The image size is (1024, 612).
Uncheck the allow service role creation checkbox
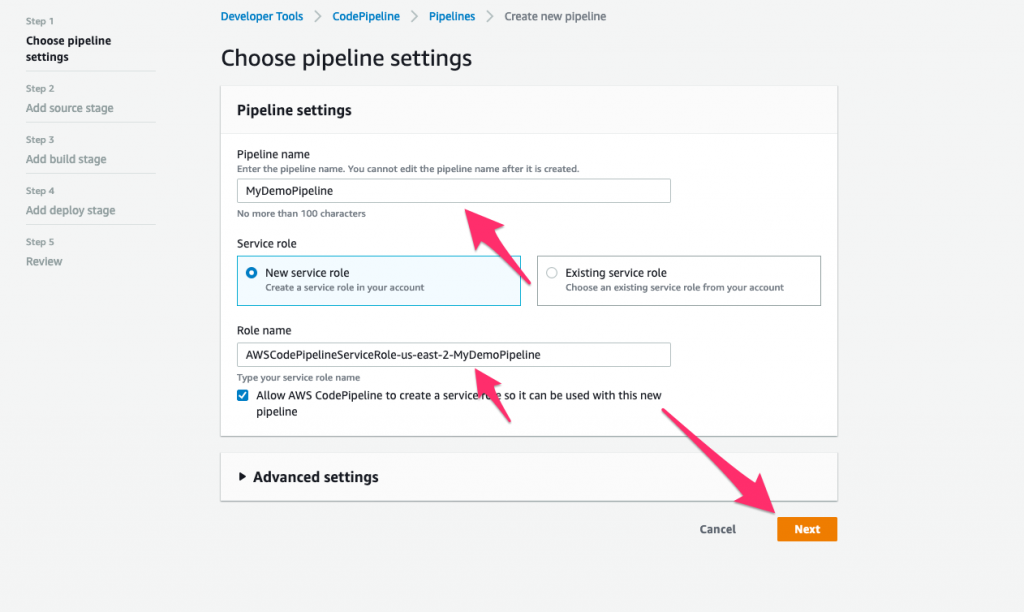pyautogui.click(x=242, y=395)
